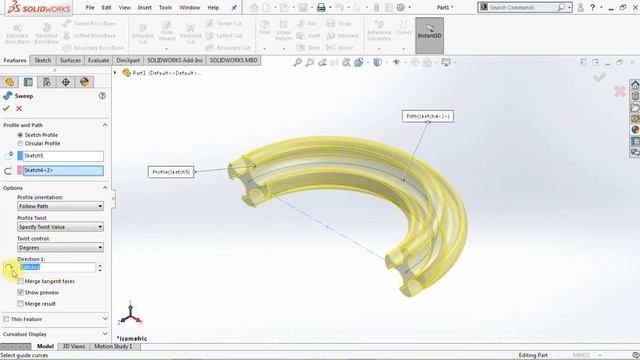Click the Zoom to Fit magnifier icon
The height and width of the screenshot is (360, 640).
pyautogui.click(x=298, y=62)
